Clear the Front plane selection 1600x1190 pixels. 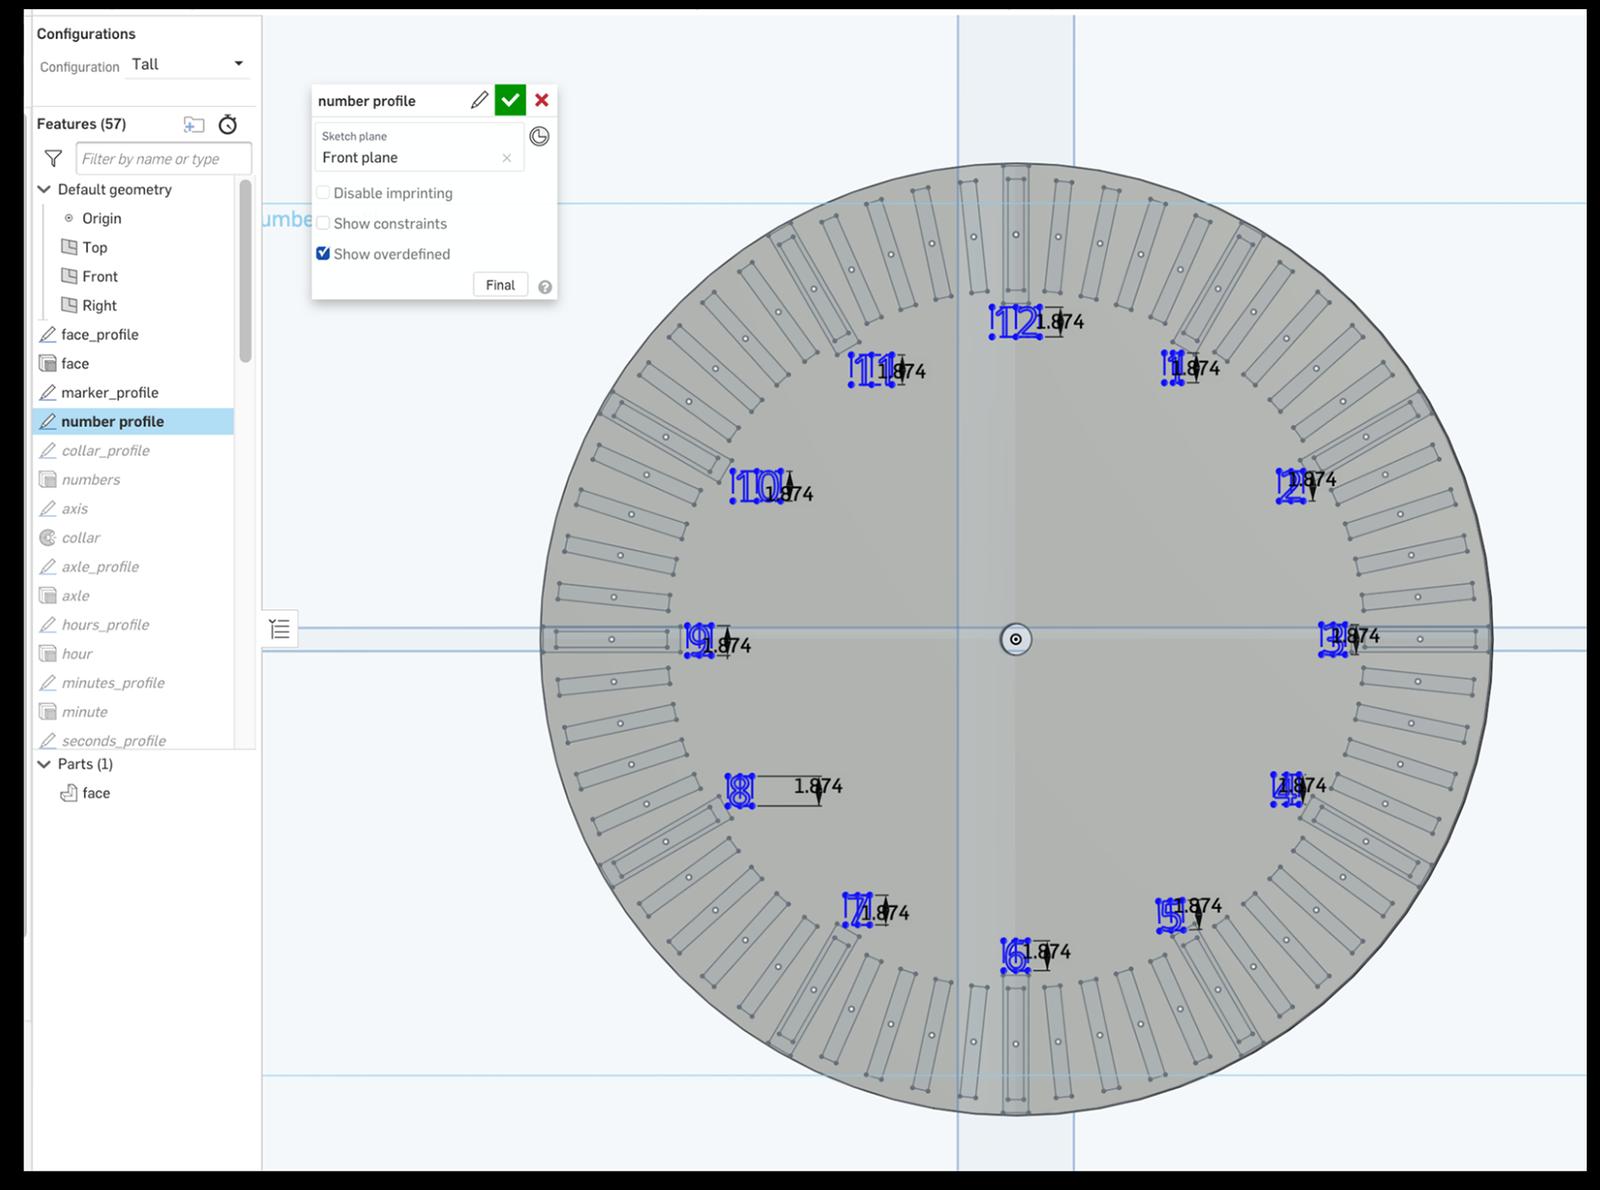[x=507, y=158]
